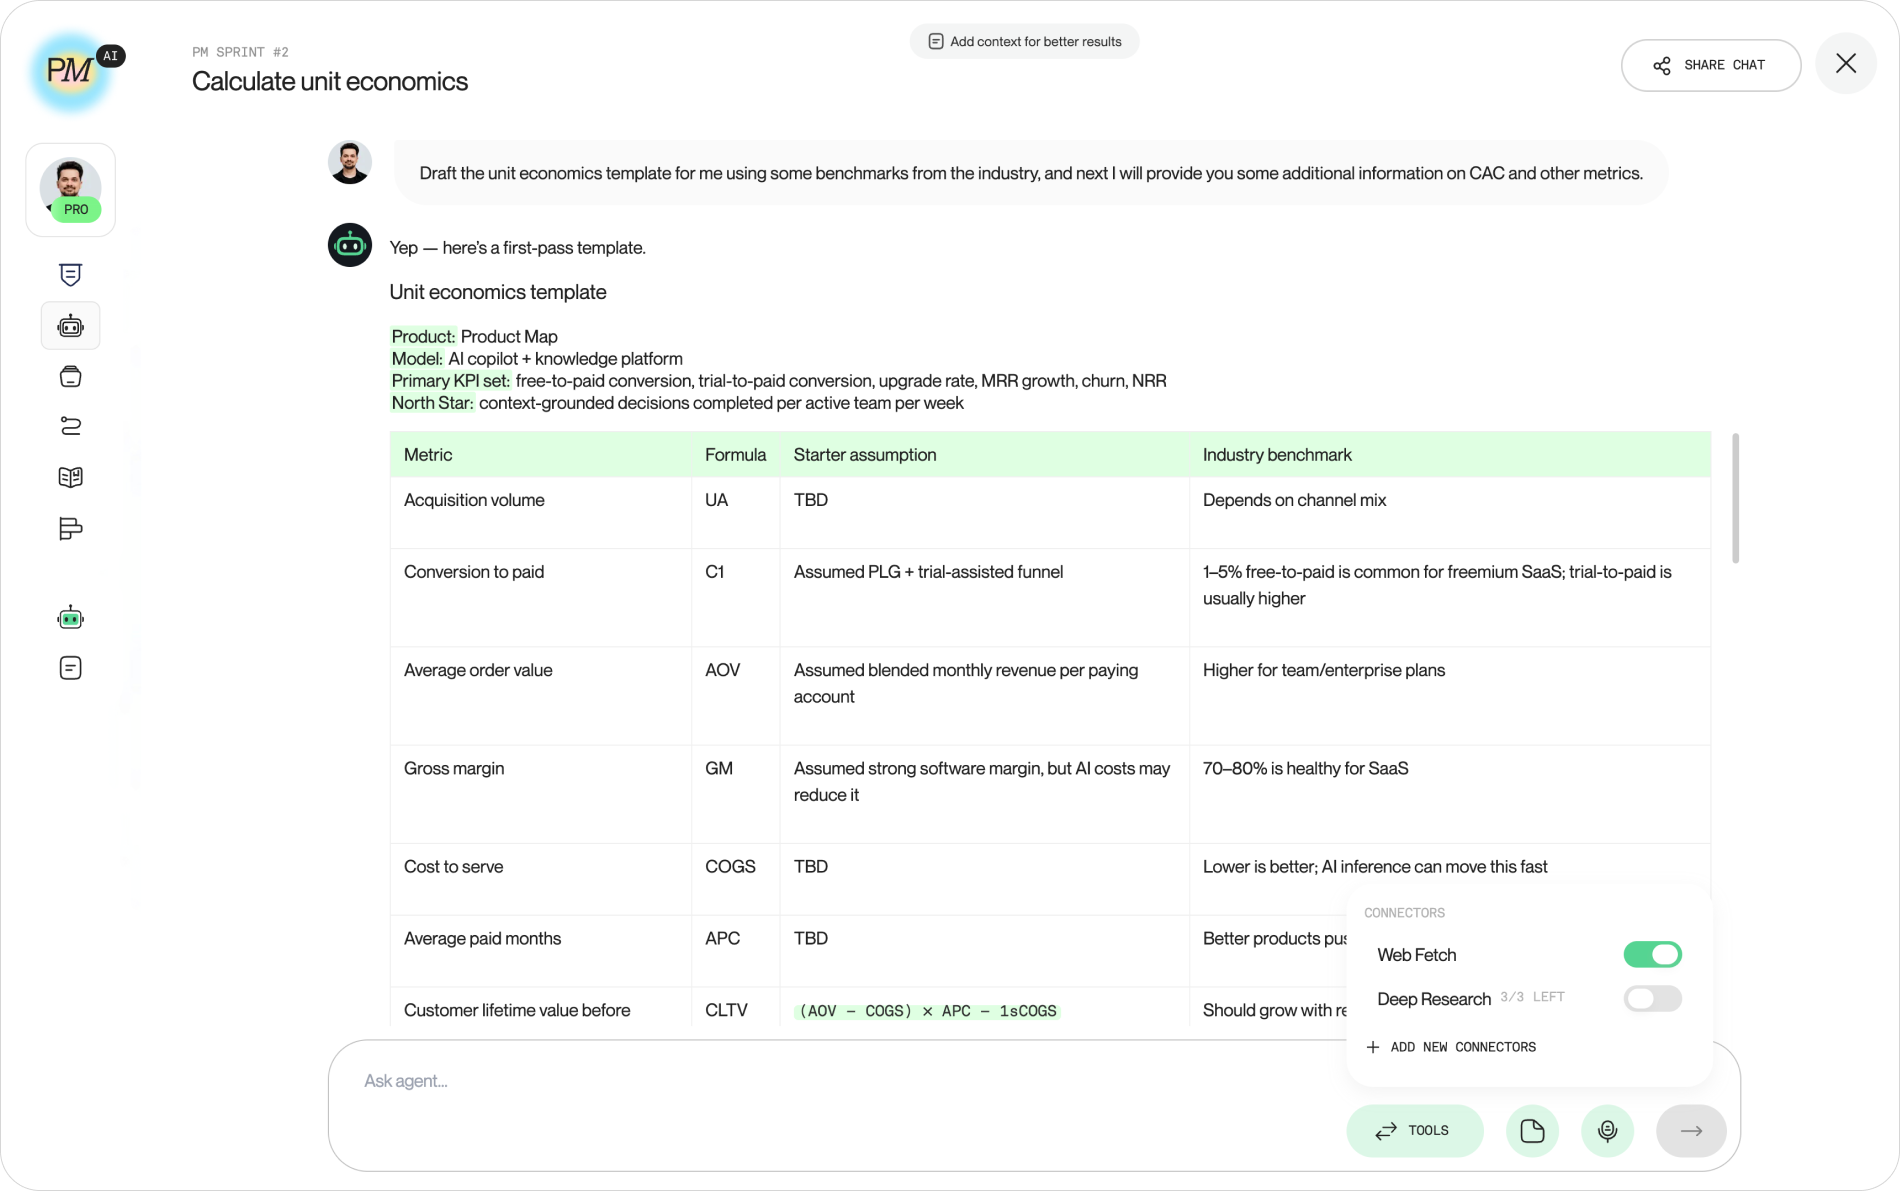Image resolution: width=1900 pixels, height=1191 pixels.
Task: Open the open-book sidebar icon
Action: click(70, 478)
